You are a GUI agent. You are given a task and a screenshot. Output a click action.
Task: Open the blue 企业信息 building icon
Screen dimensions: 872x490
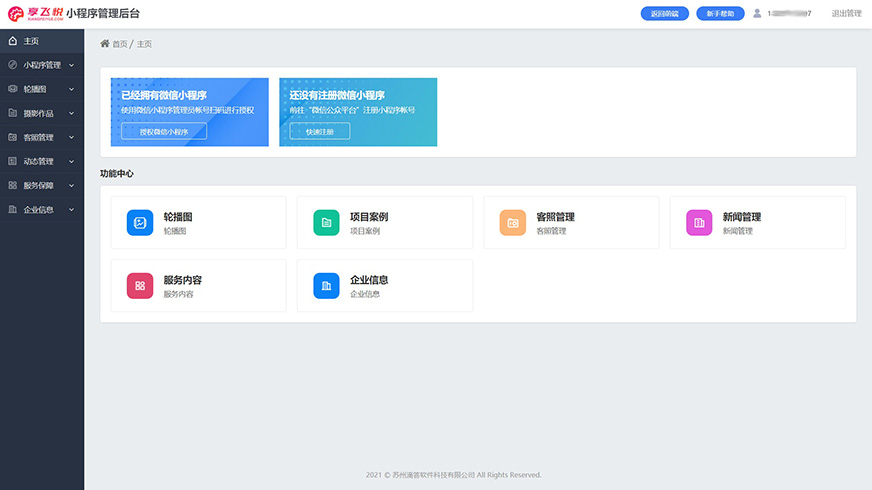point(326,286)
